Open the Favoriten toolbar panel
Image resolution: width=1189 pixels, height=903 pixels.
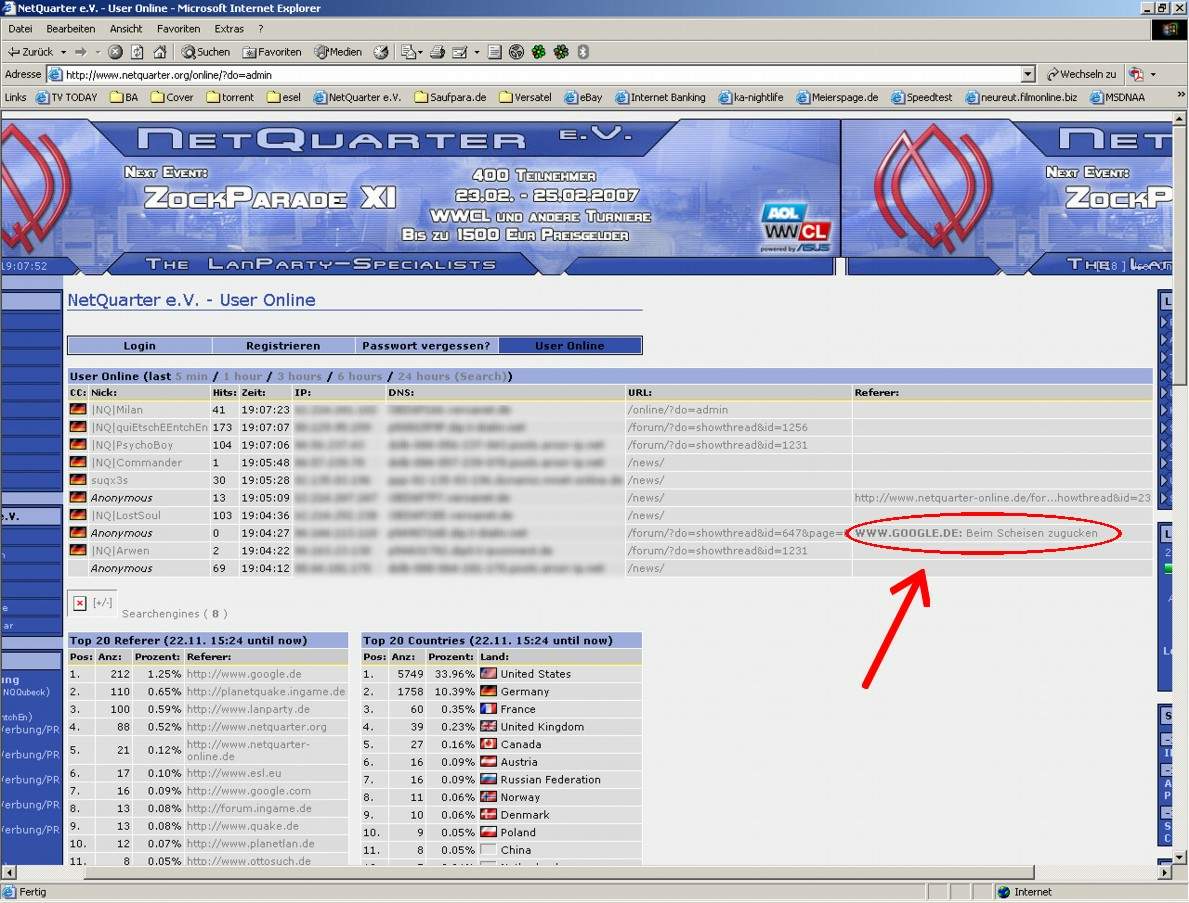[272, 52]
